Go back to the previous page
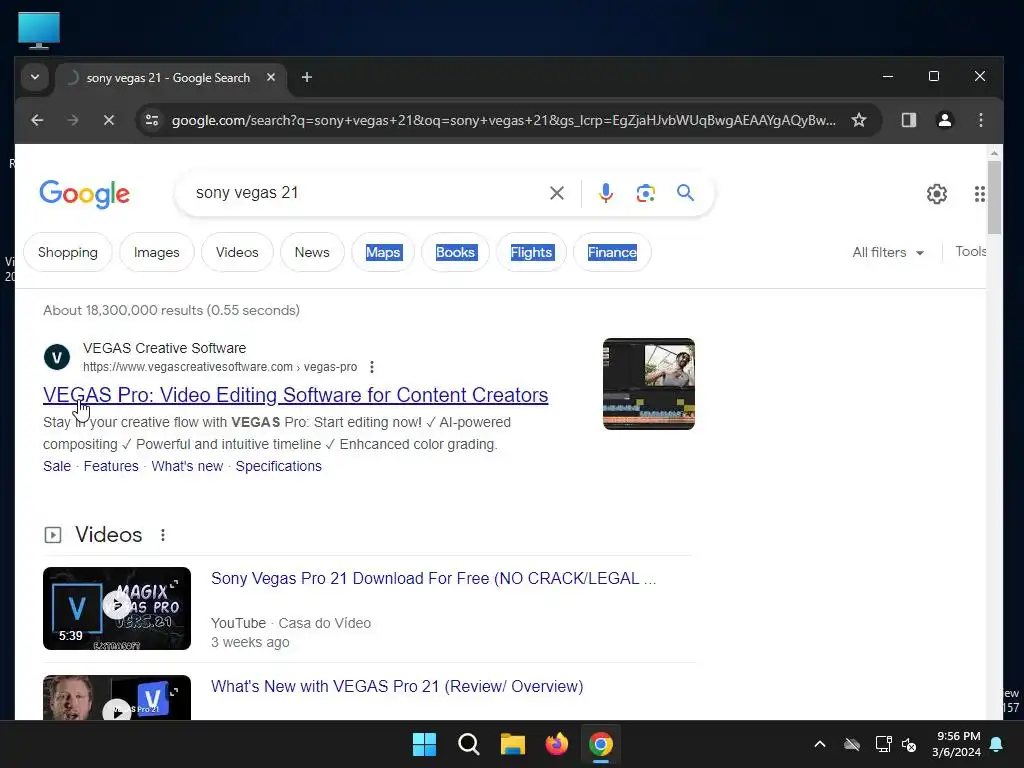 pos(37,120)
